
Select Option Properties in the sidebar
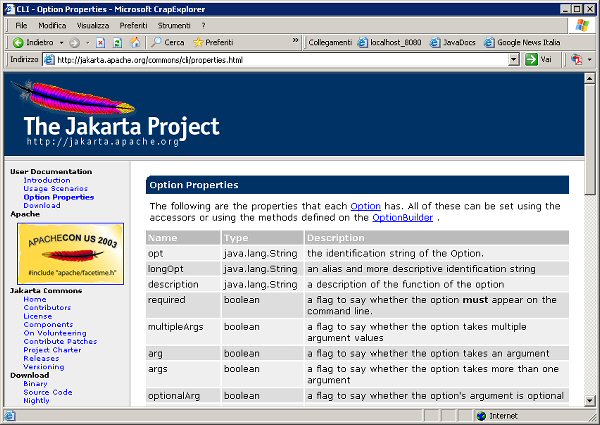click(x=59, y=197)
